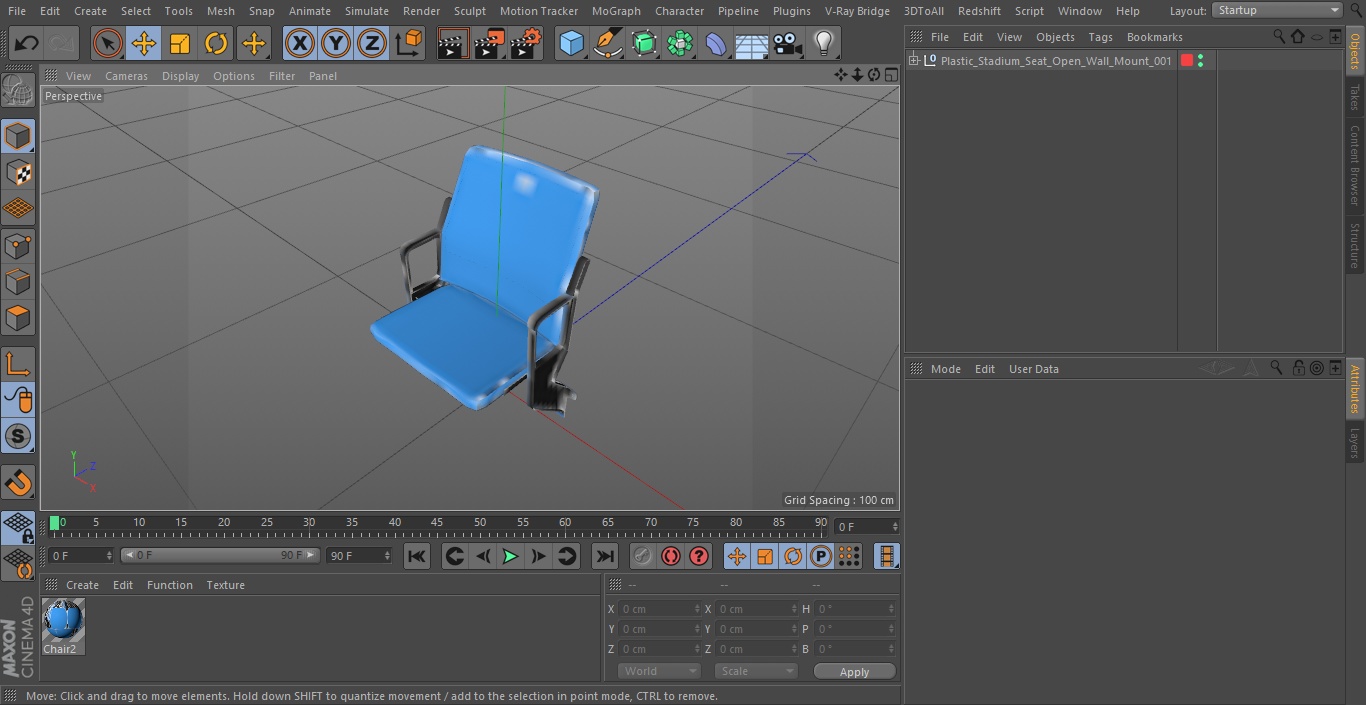Go to start of animation
This screenshot has width=1366, height=705.
pyautogui.click(x=417, y=556)
